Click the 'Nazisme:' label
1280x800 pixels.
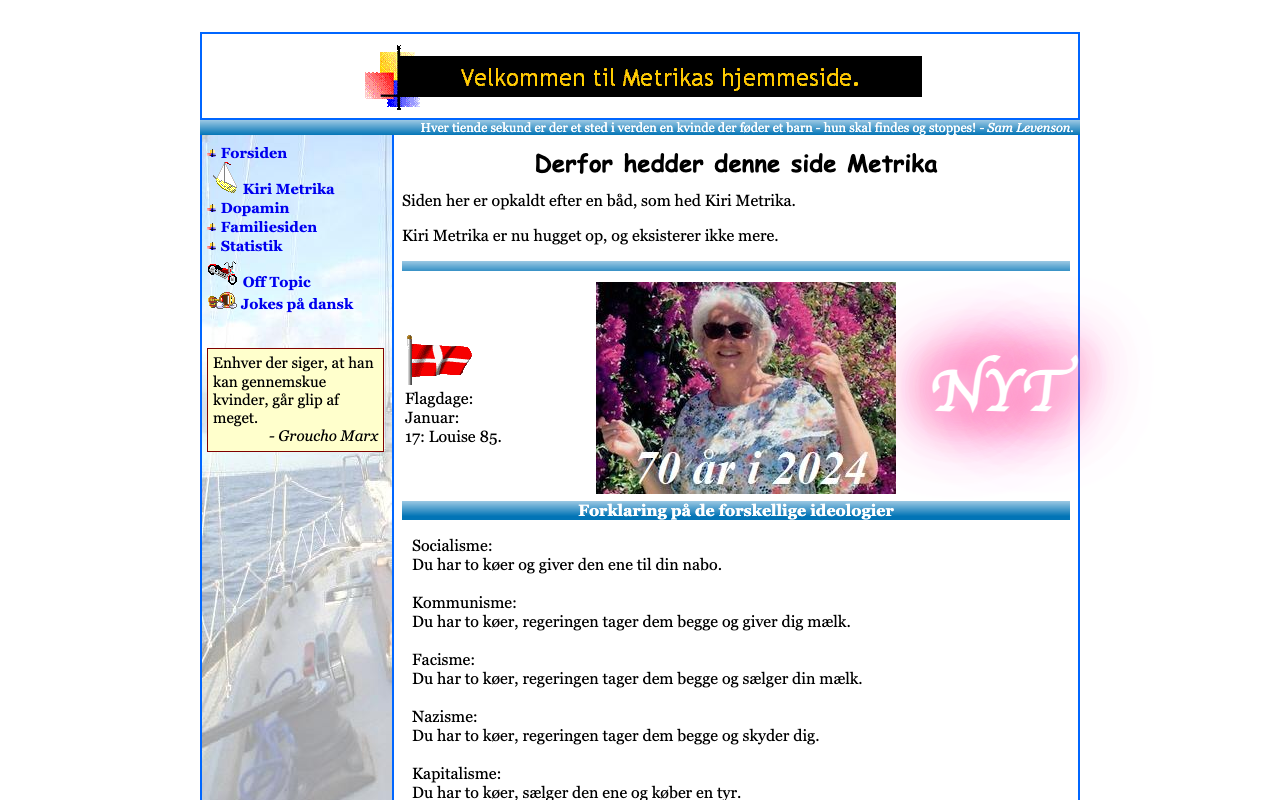click(445, 717)
